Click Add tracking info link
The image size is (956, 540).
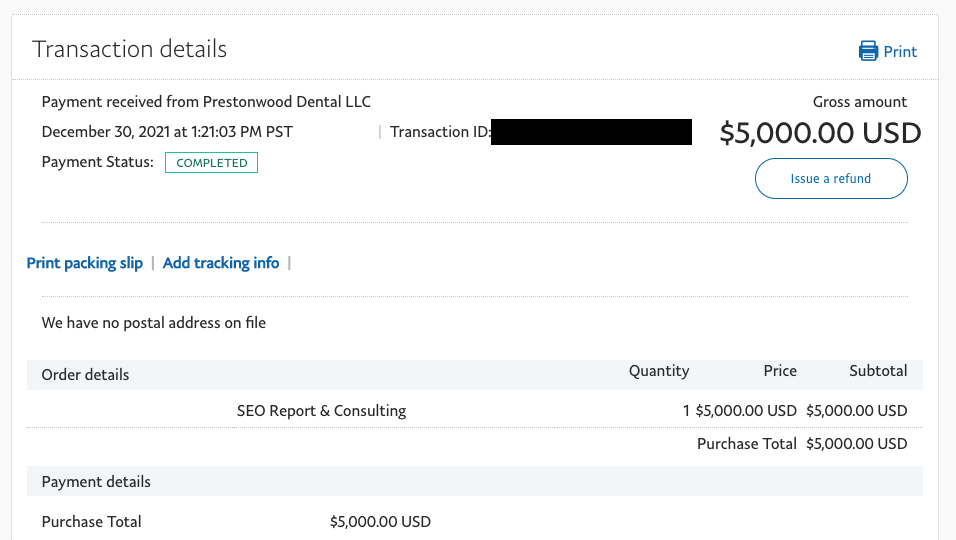pyautogui.click(x=221, y=263)
